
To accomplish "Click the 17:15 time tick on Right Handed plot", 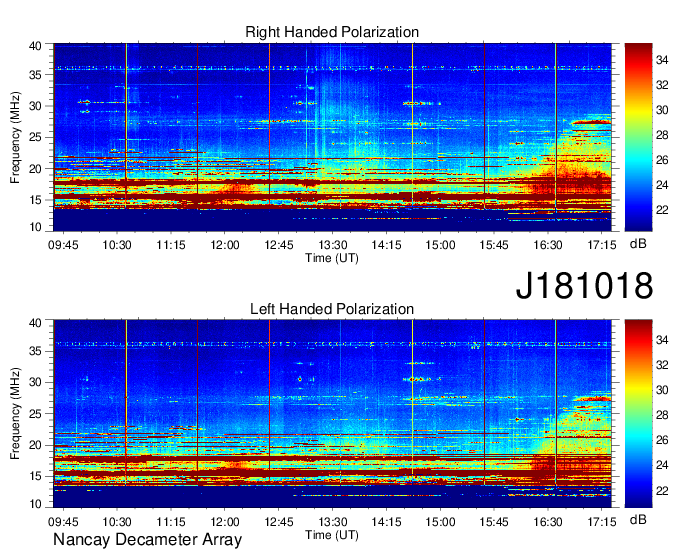I will click(602, 245).
